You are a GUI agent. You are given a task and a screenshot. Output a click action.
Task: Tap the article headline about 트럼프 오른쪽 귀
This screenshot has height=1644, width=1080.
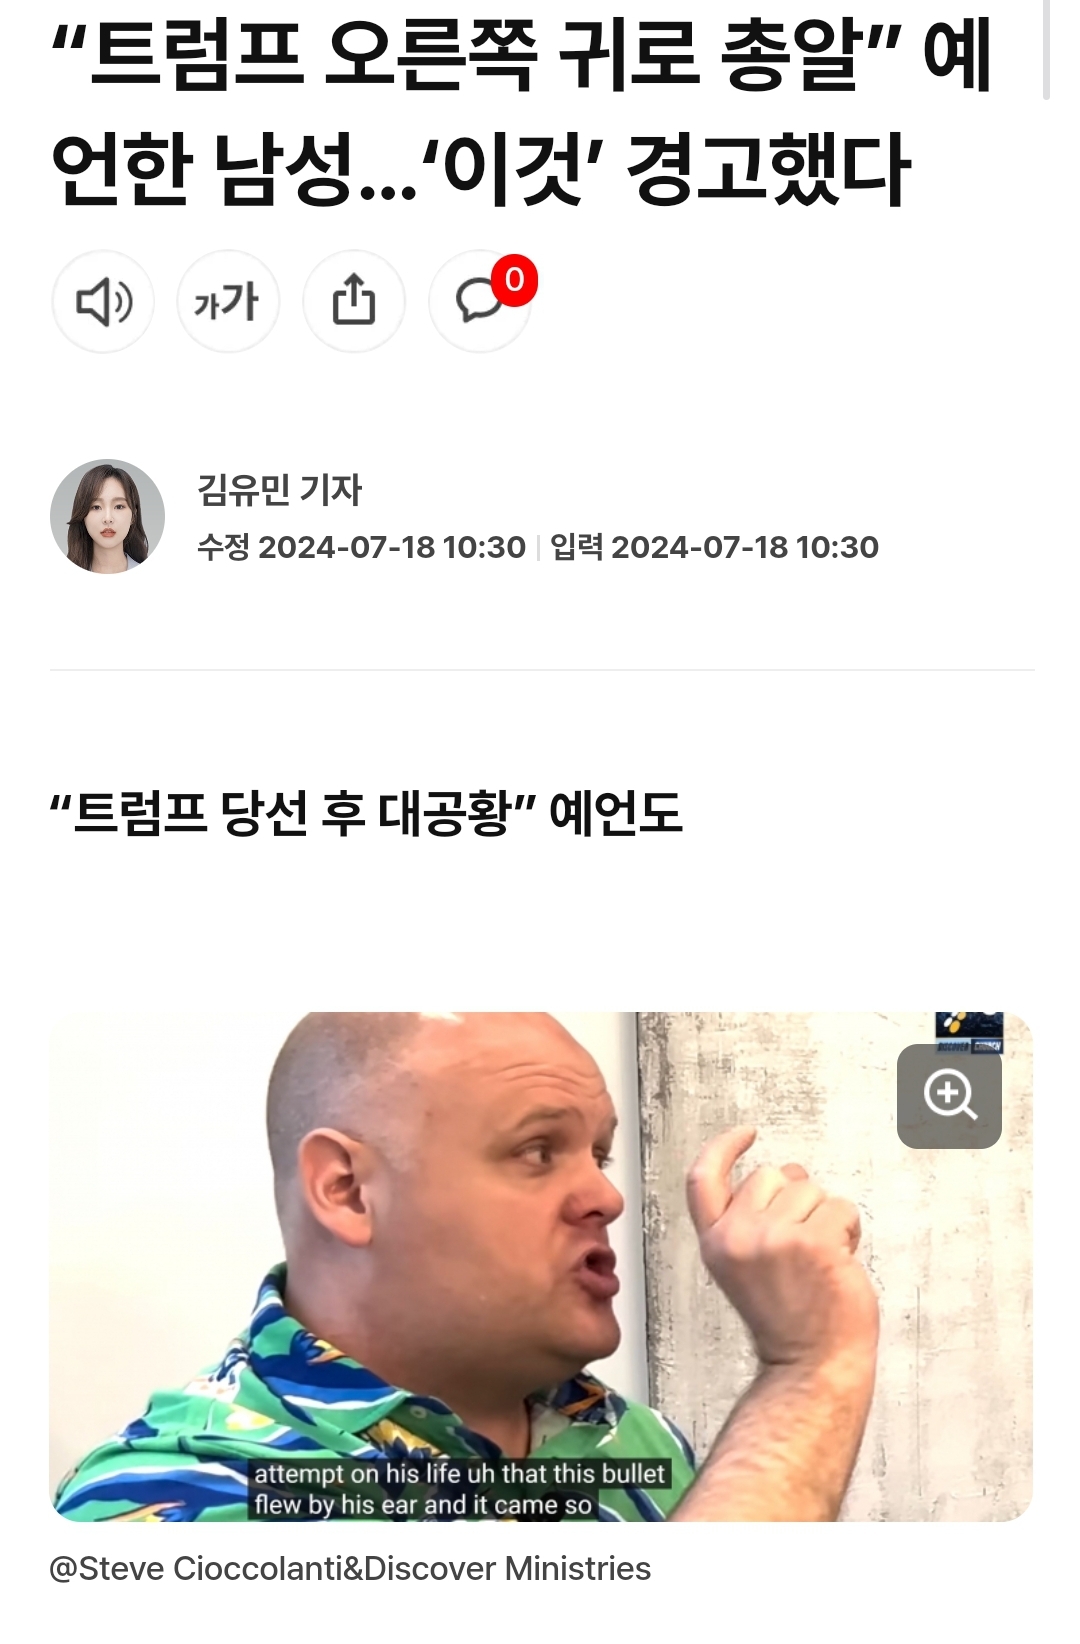pyautogui.click(x=522, y=111)
